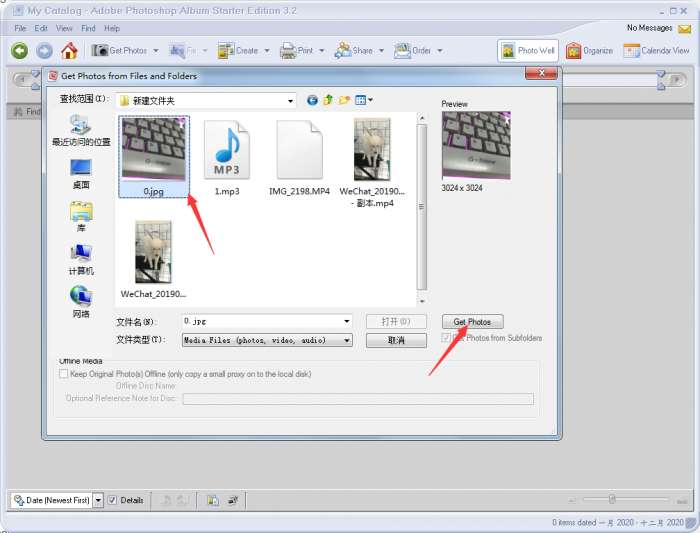Toggle the Details checkbox

[x=113, y=500]
